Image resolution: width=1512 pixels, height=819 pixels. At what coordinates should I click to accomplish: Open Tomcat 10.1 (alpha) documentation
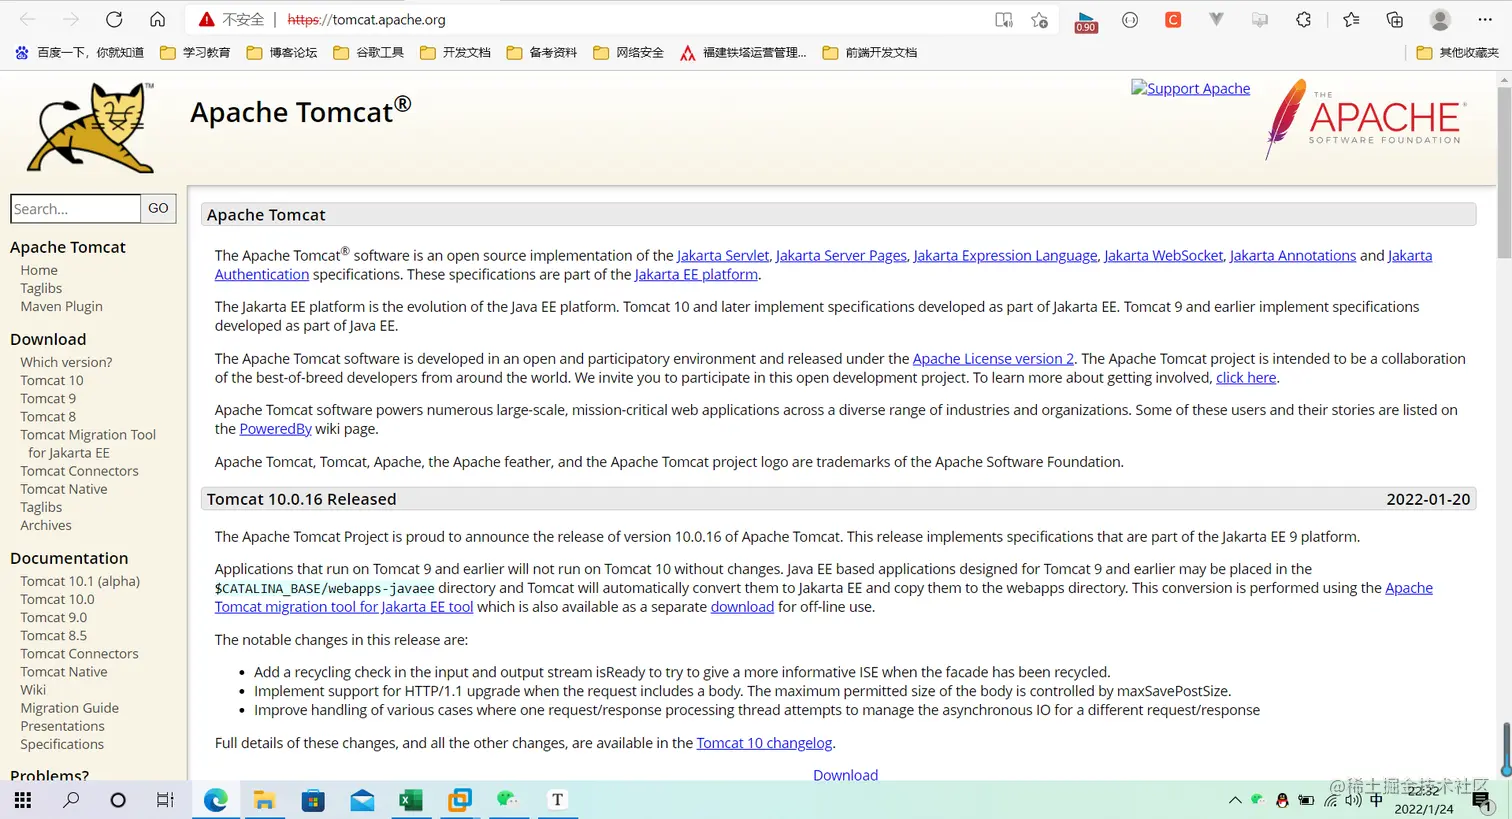point(80,581)
